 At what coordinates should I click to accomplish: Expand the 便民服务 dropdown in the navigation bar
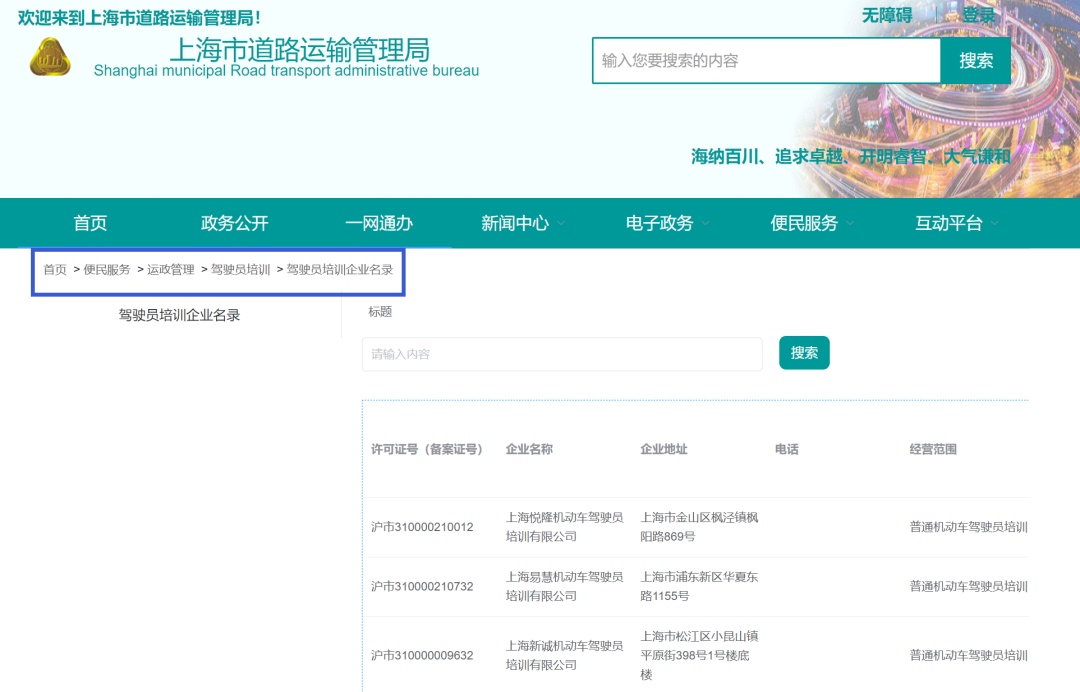point(811,223)
